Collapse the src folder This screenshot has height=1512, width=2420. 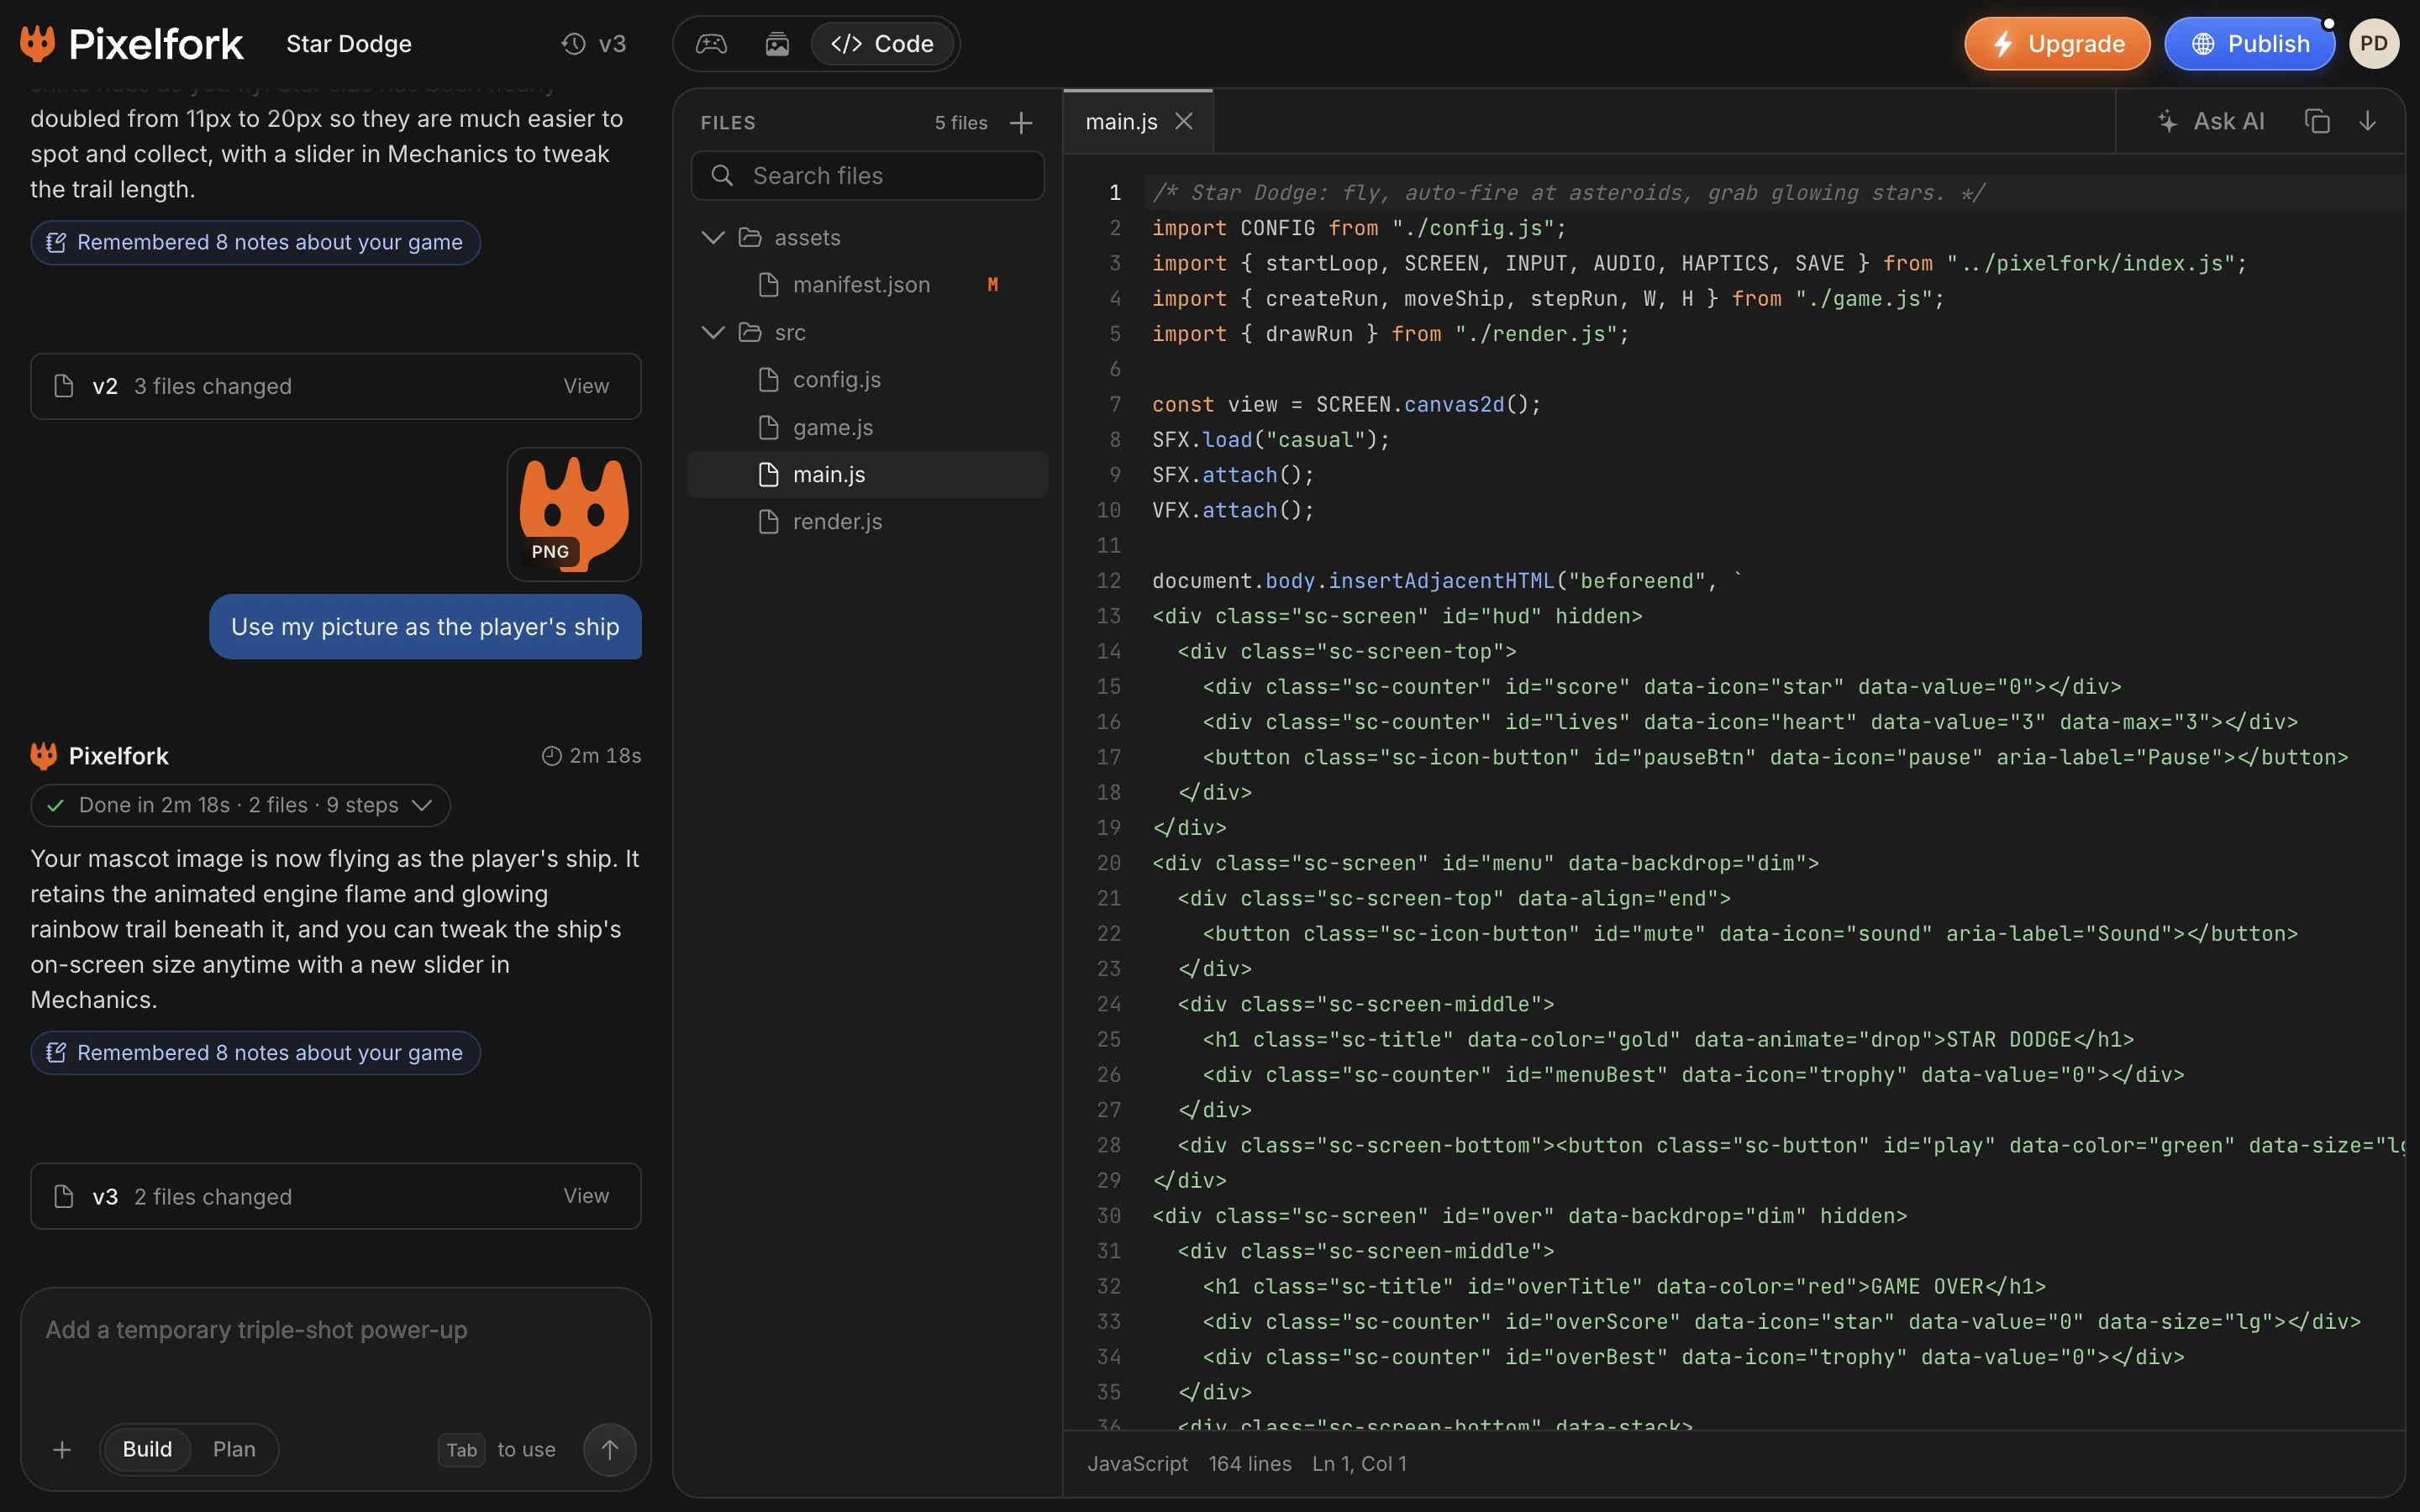[x=713, y=332]
